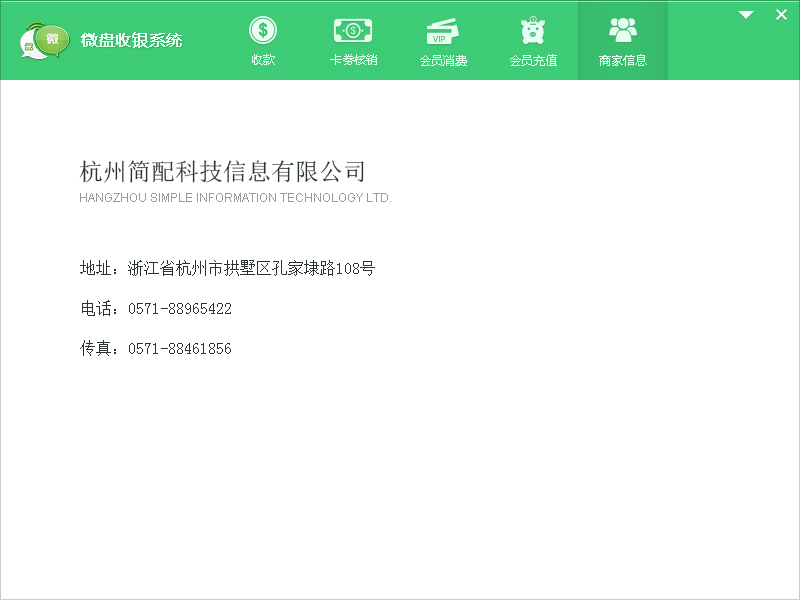
Task: Click the dollar coin 收款 icon
Action: tap(263, 31)
